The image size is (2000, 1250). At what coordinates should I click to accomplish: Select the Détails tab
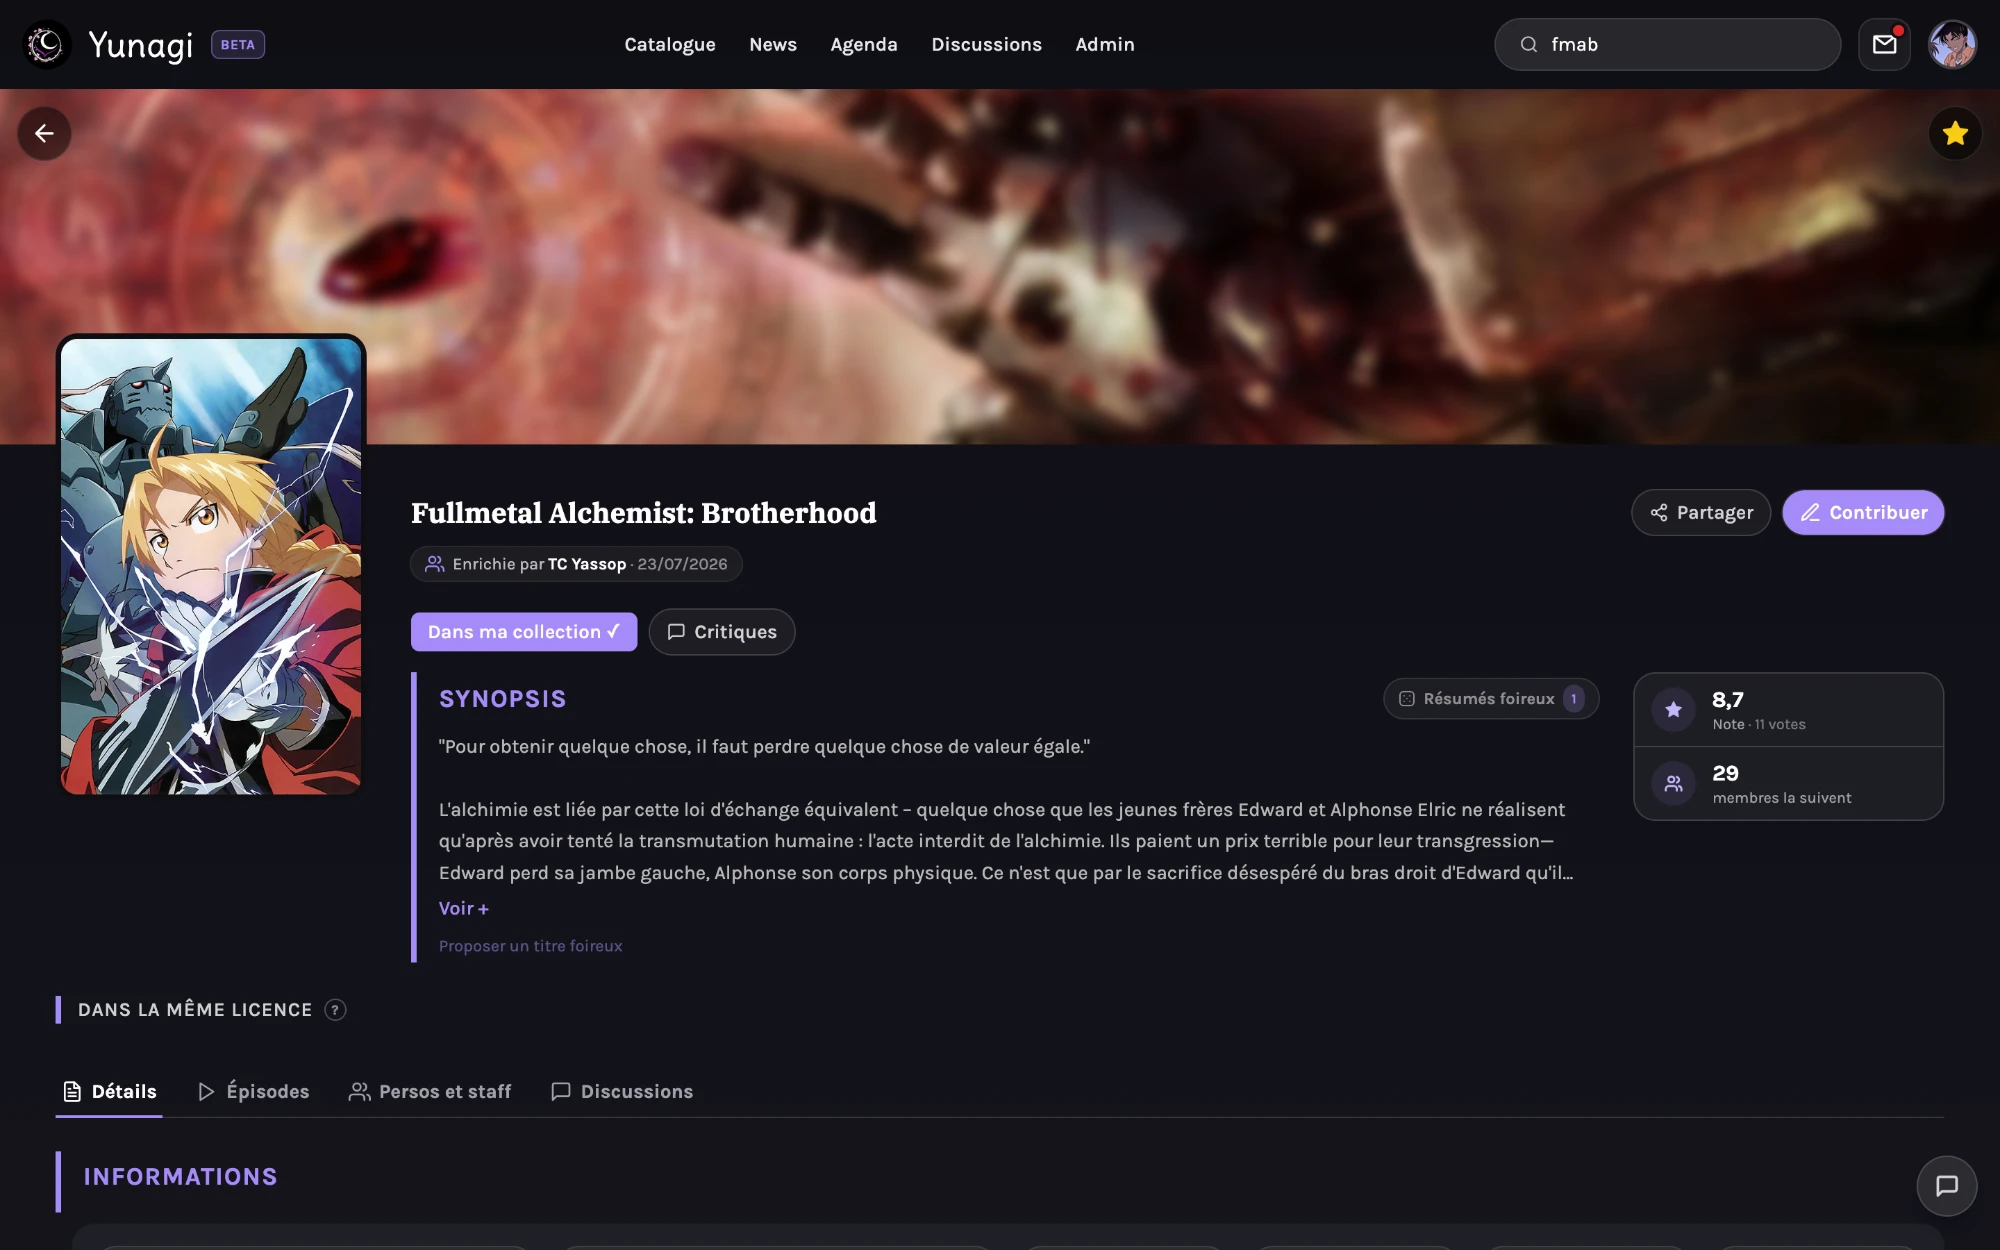coord(109,1091)
